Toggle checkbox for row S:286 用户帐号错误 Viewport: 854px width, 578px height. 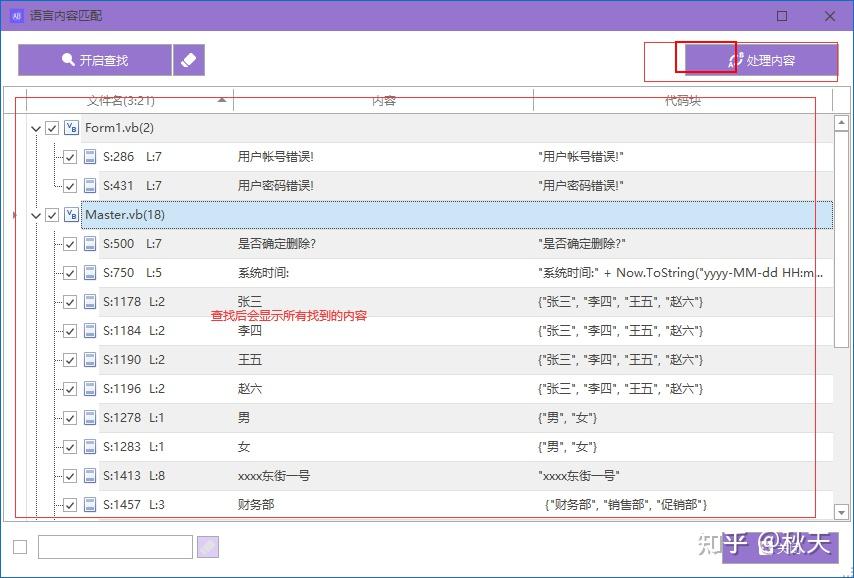pyautogui.click(x=70, y=157)
